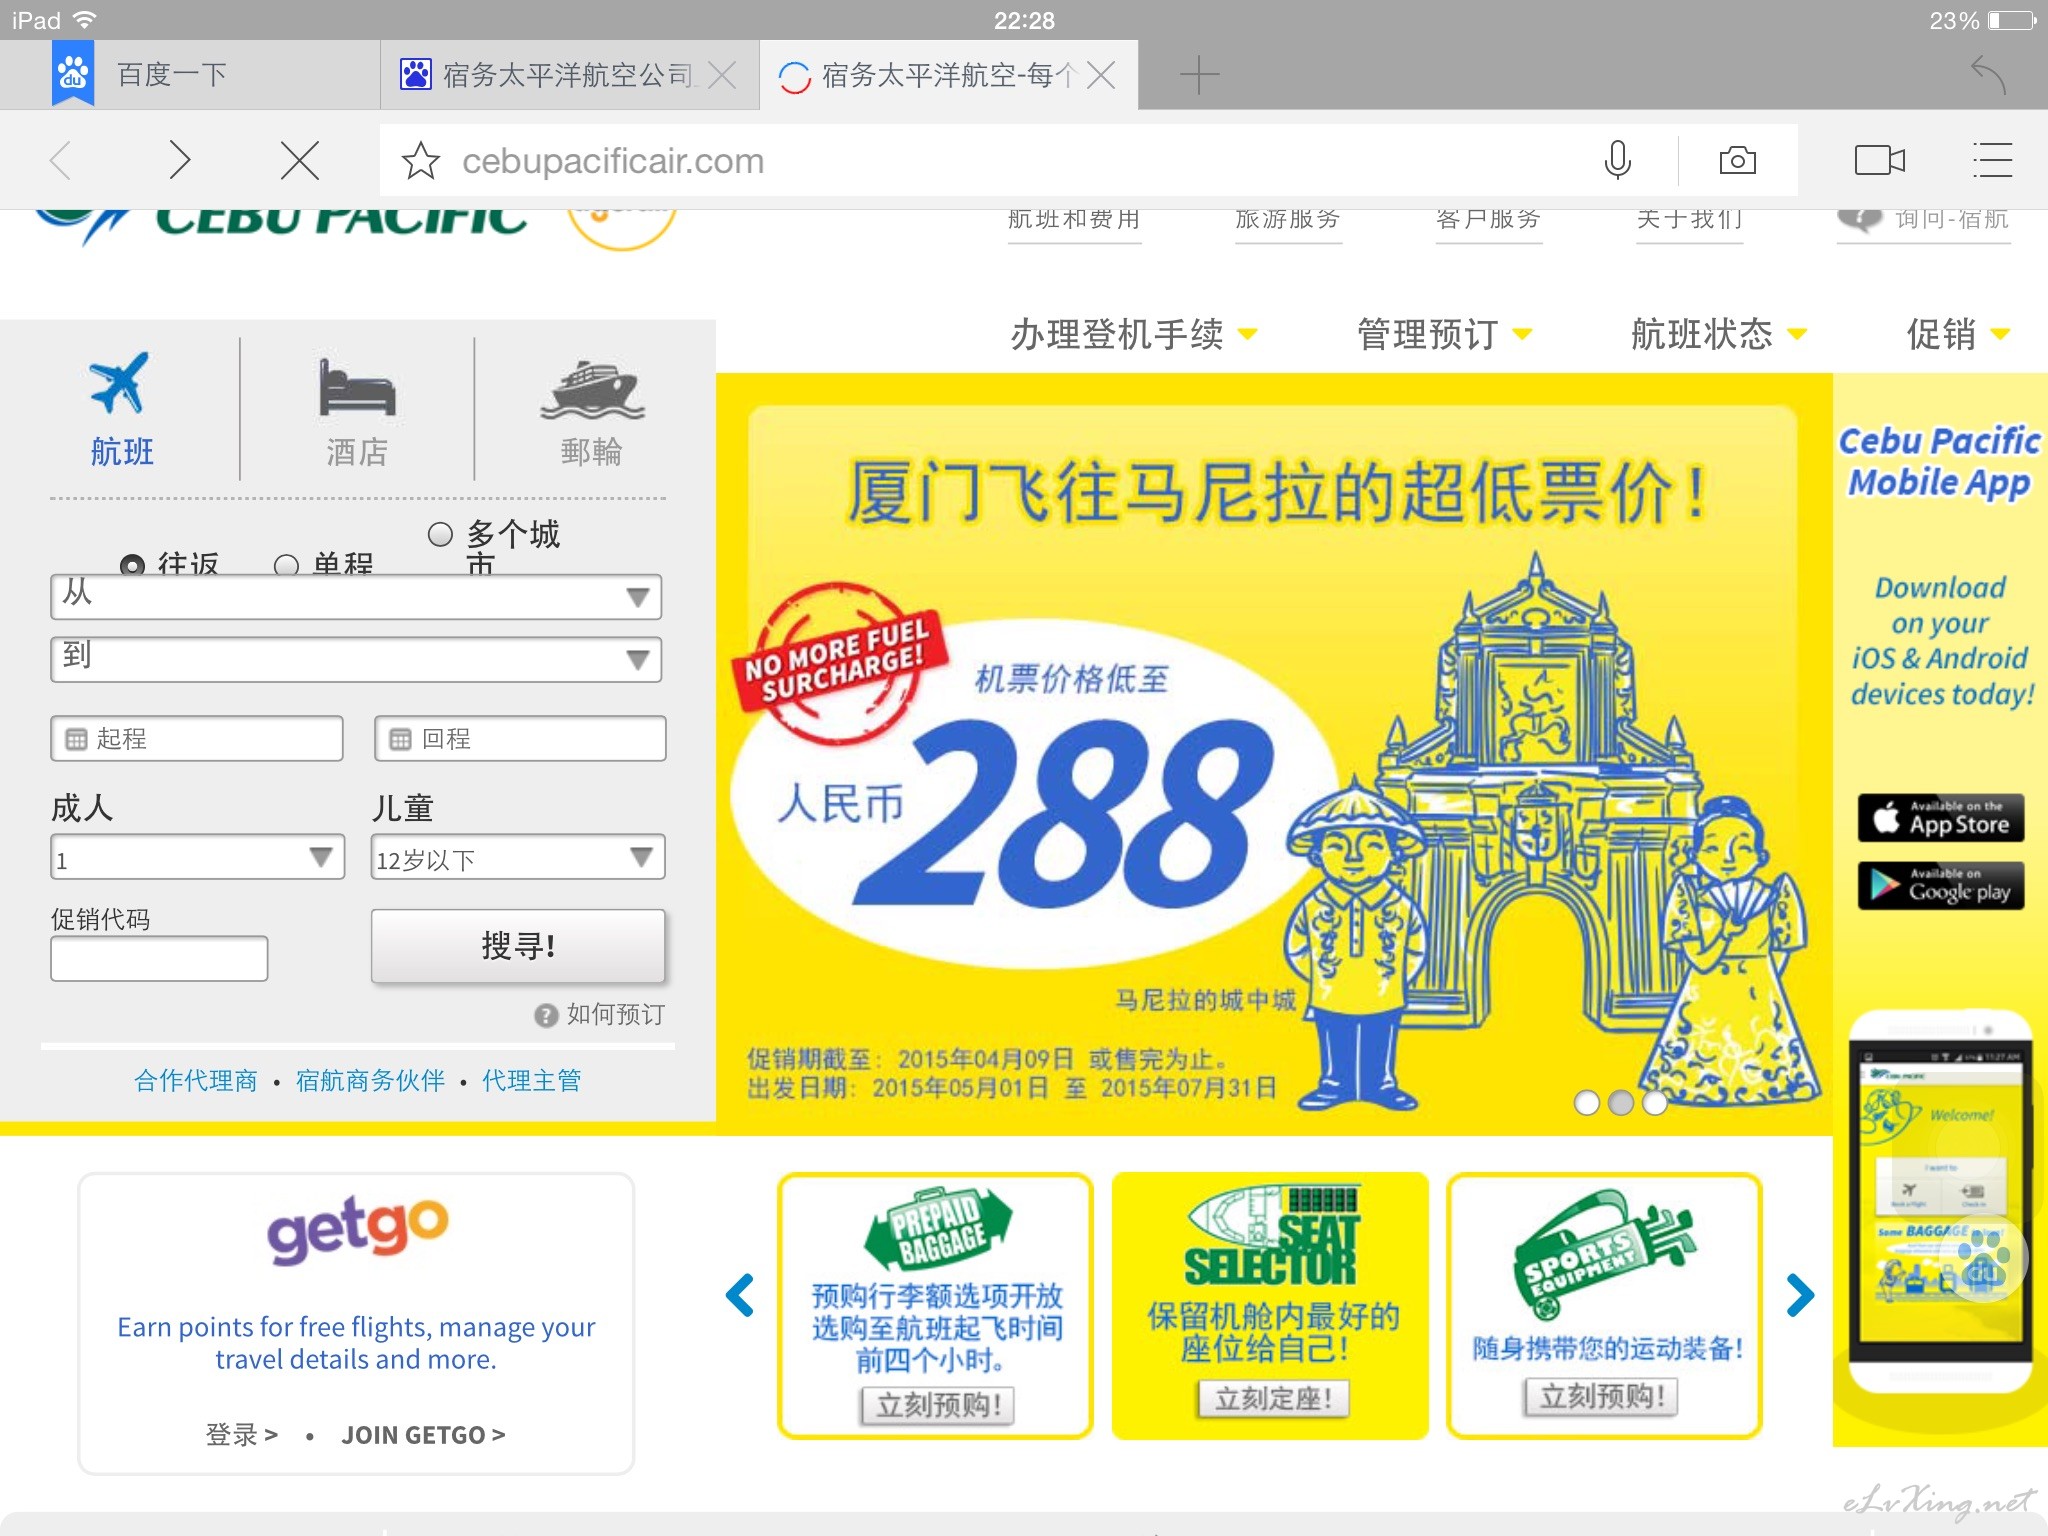This screenshot has height=1536, width=2048.
Task: Tap the Prepaid Baggage logo
Action: pyautogui.click(x=936, y=1228)
